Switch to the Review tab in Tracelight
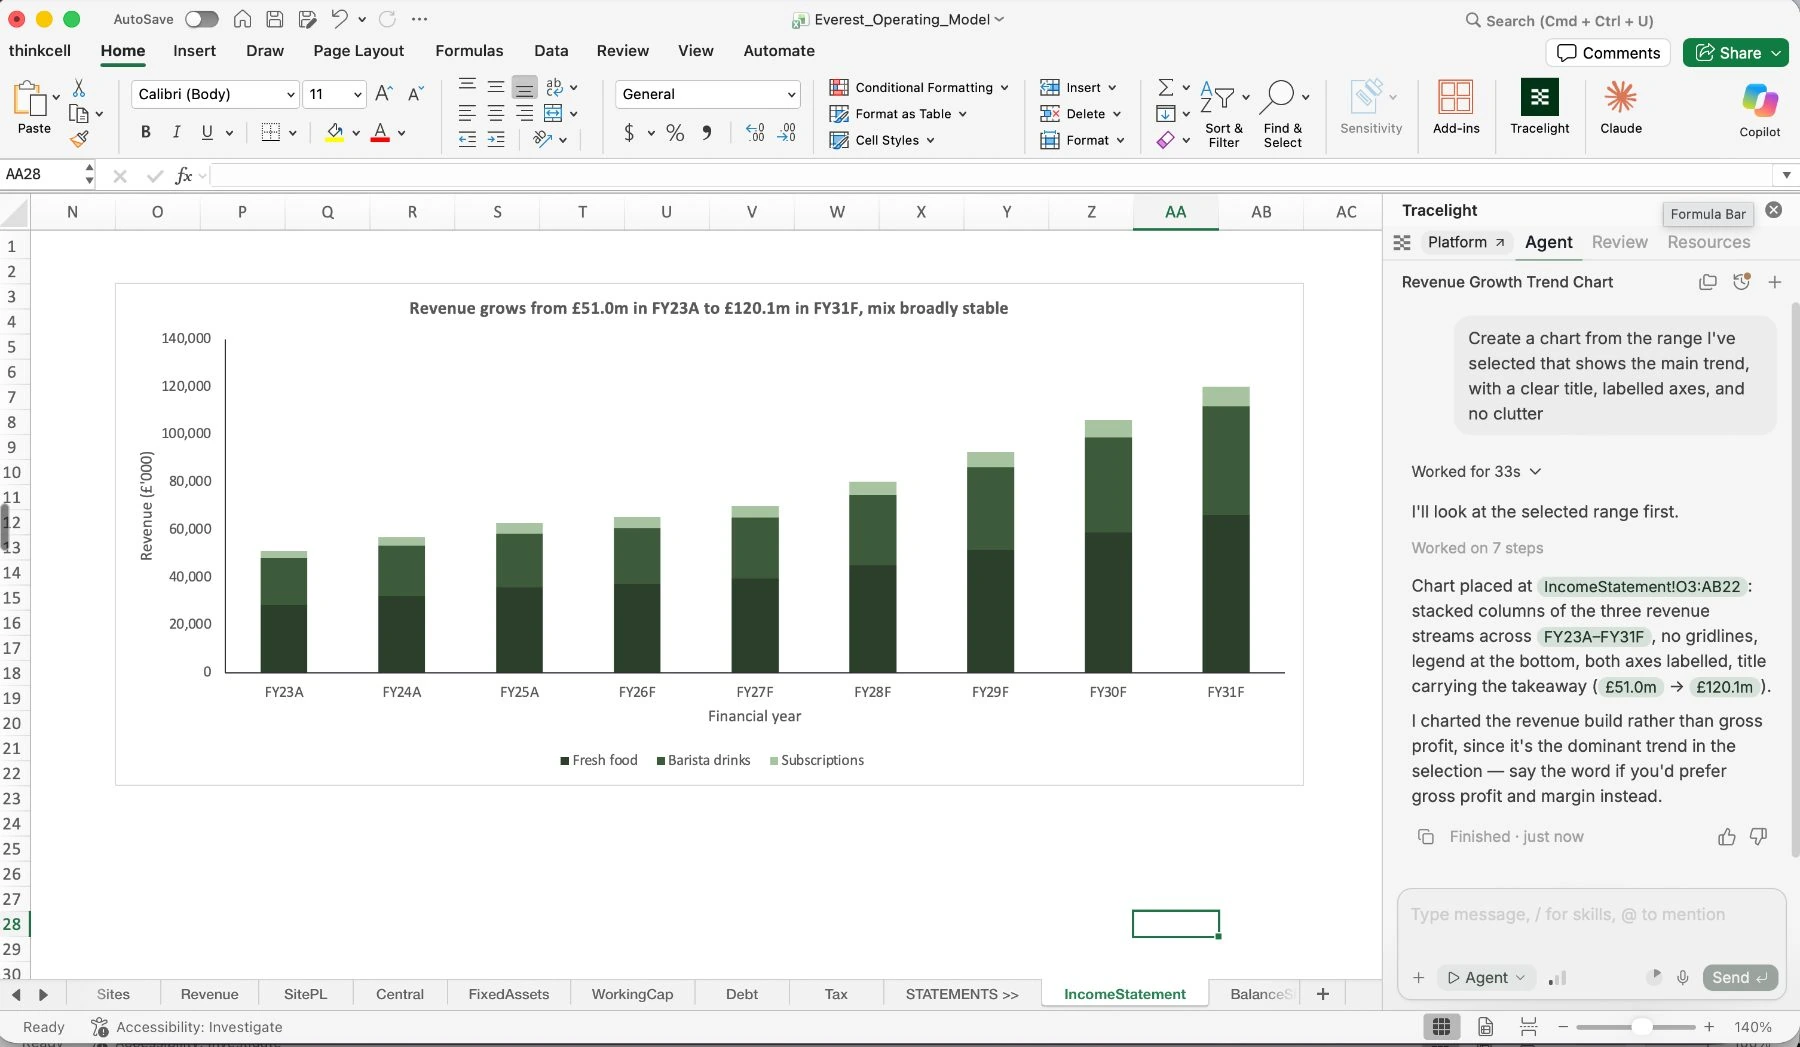This screenshot has width=1800, height=1047. click(x=1619, y=242)
